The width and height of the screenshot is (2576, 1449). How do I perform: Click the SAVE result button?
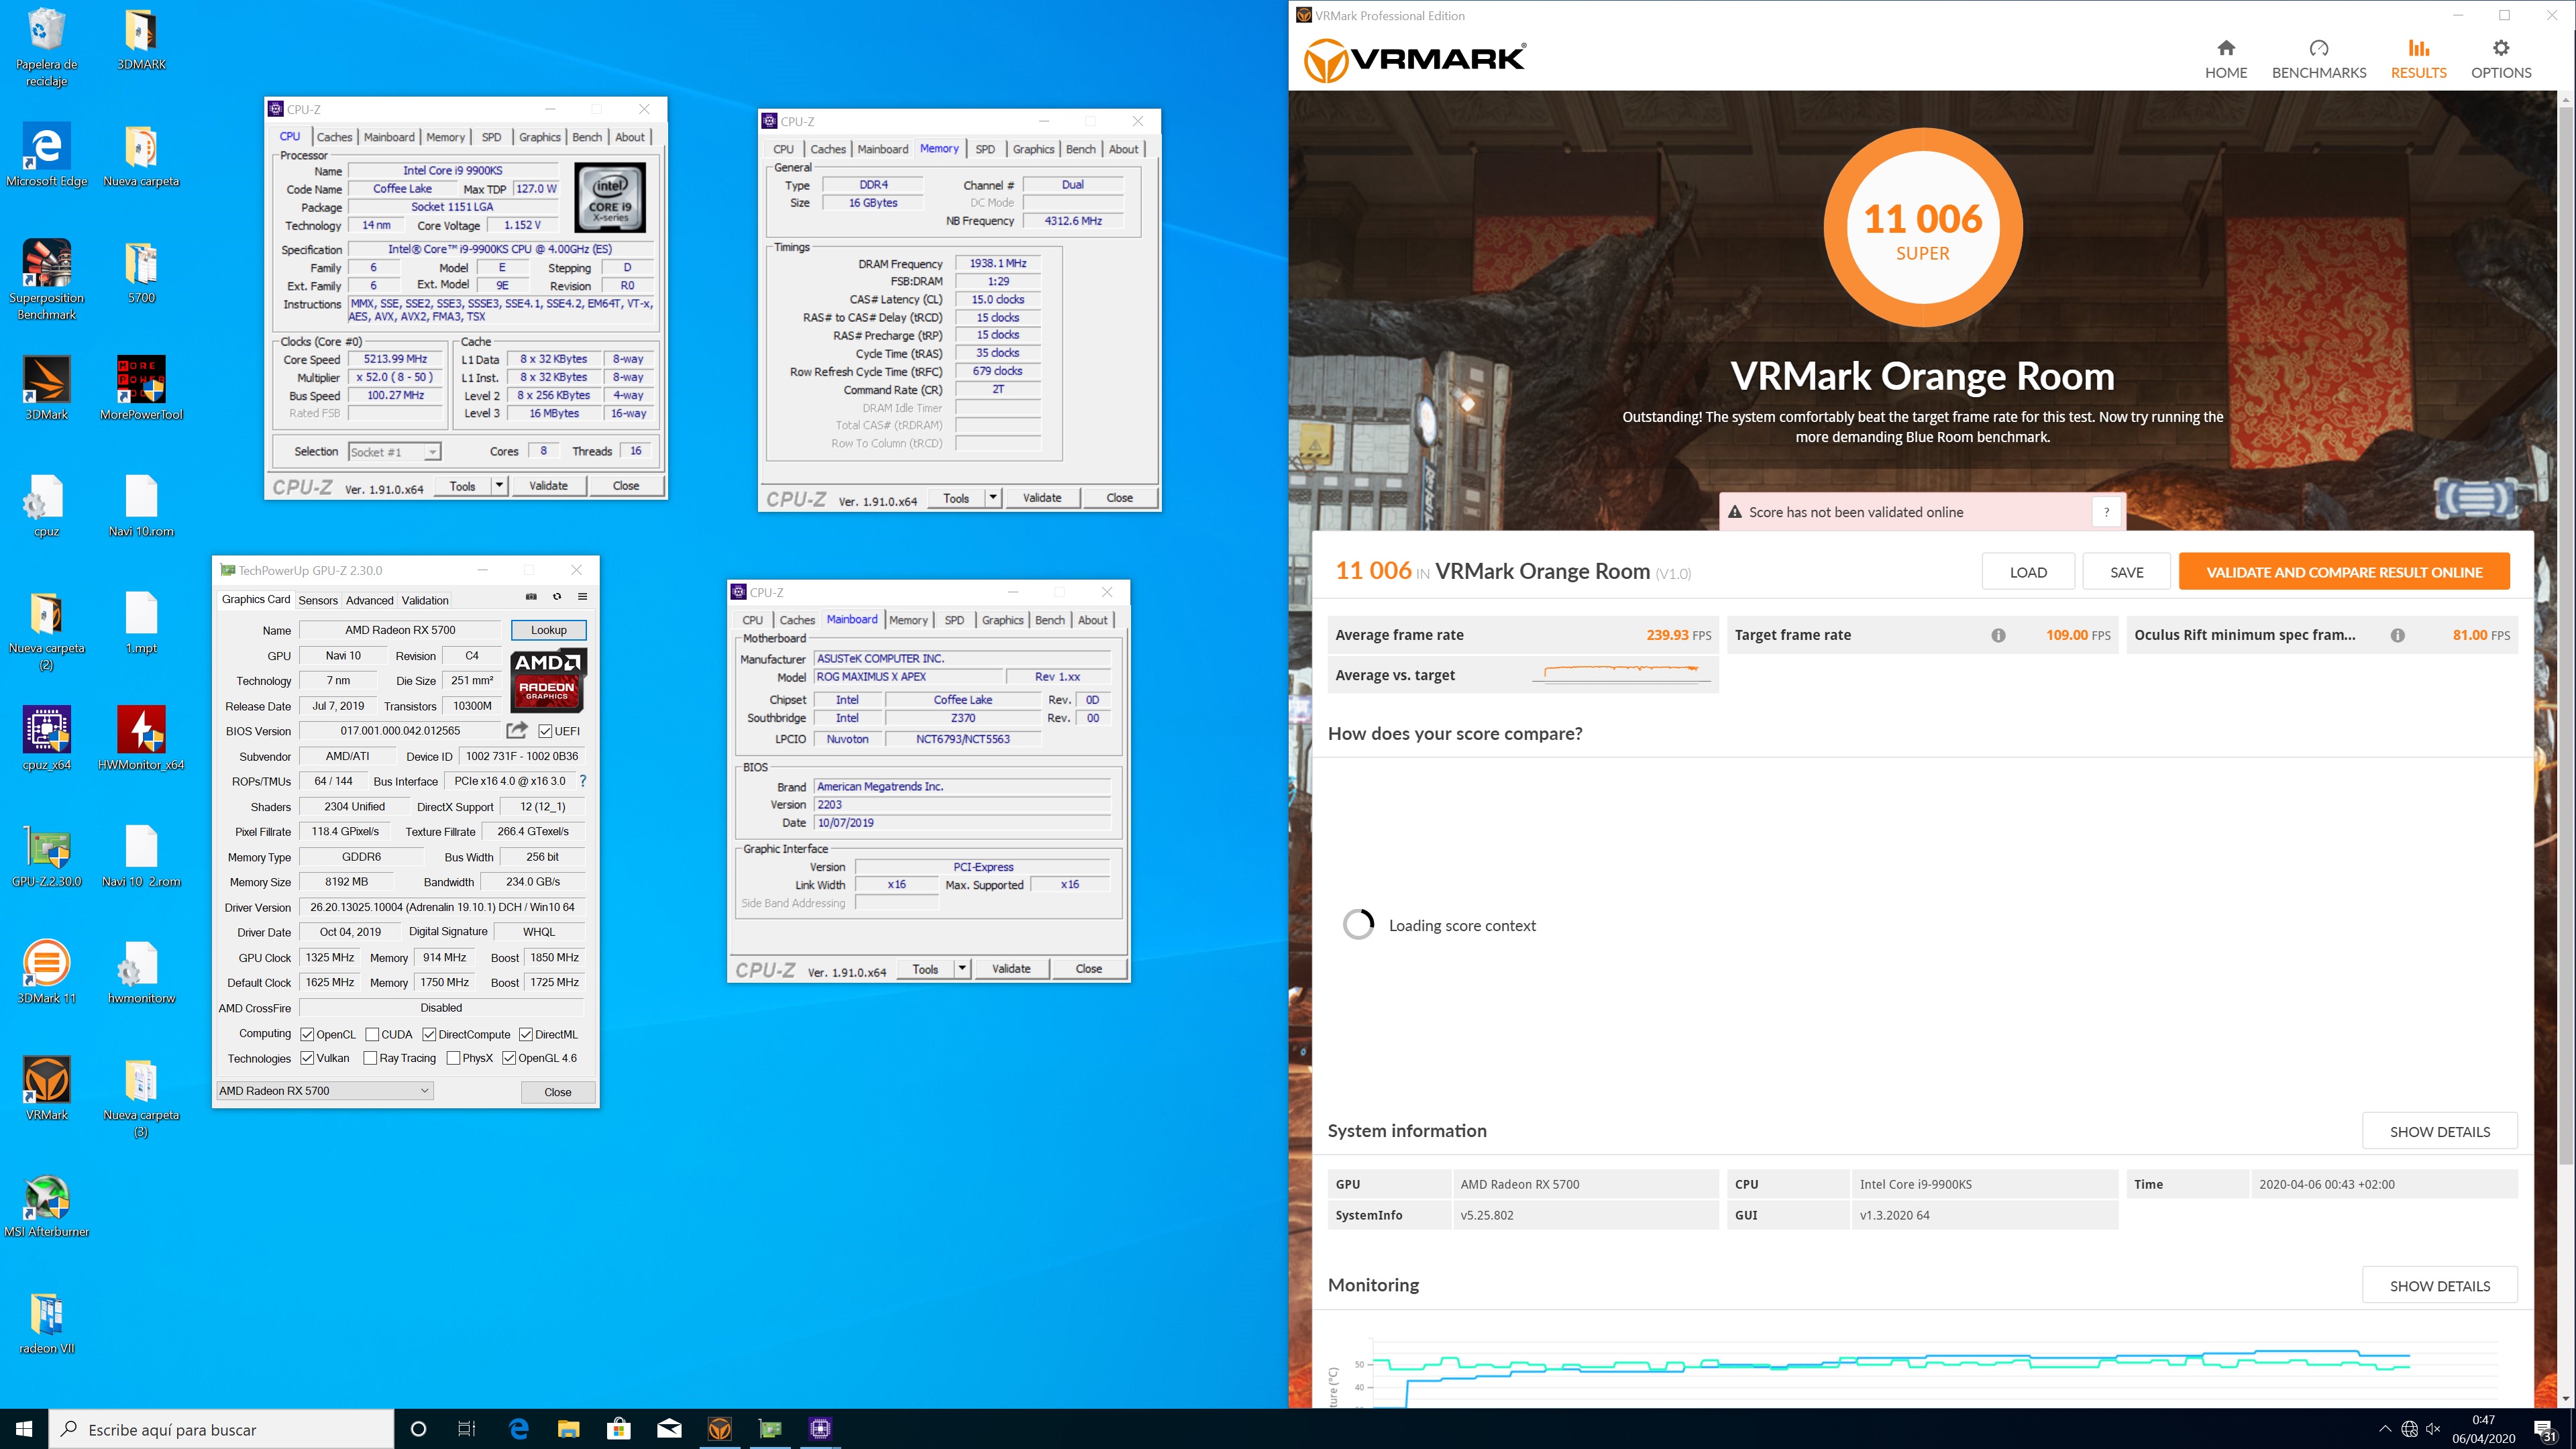coord(2126,572)
